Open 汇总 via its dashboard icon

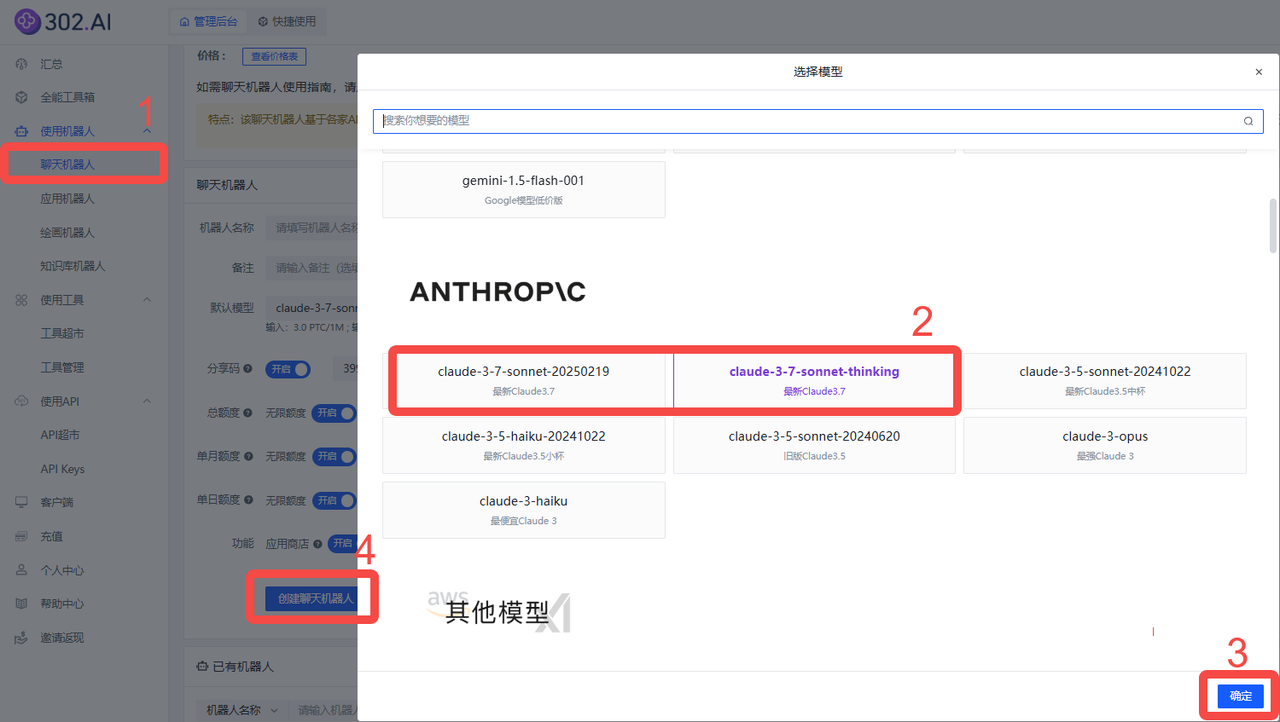click(x=21, y=64)
